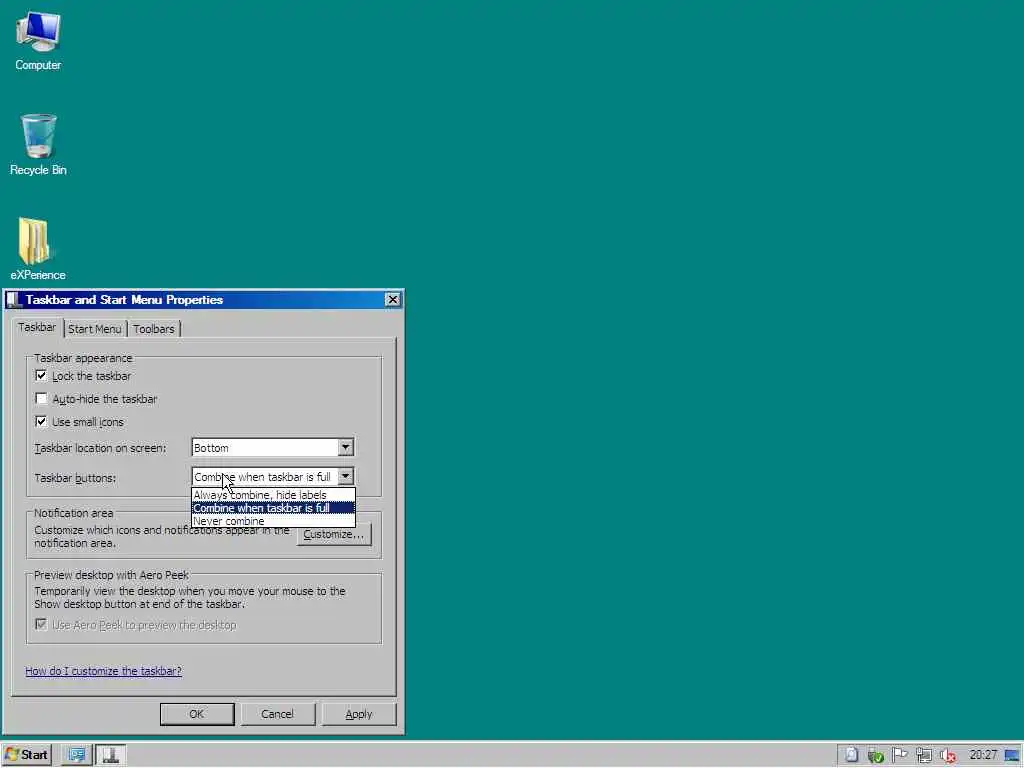This screenshot has width=1024, height=768.
Task: Click the Start button on taskbar
Action: pyautogui.click(x=27, y=755)
